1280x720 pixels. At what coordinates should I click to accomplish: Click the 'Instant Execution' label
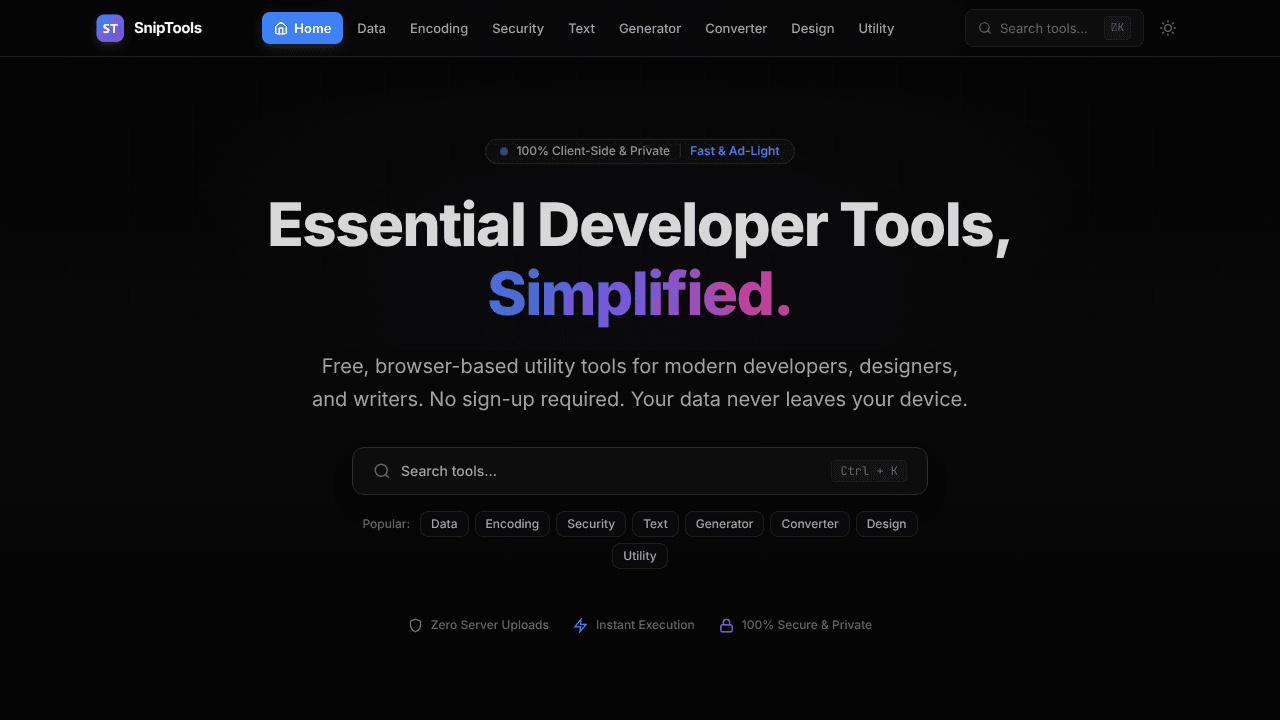tap(645, 625)
